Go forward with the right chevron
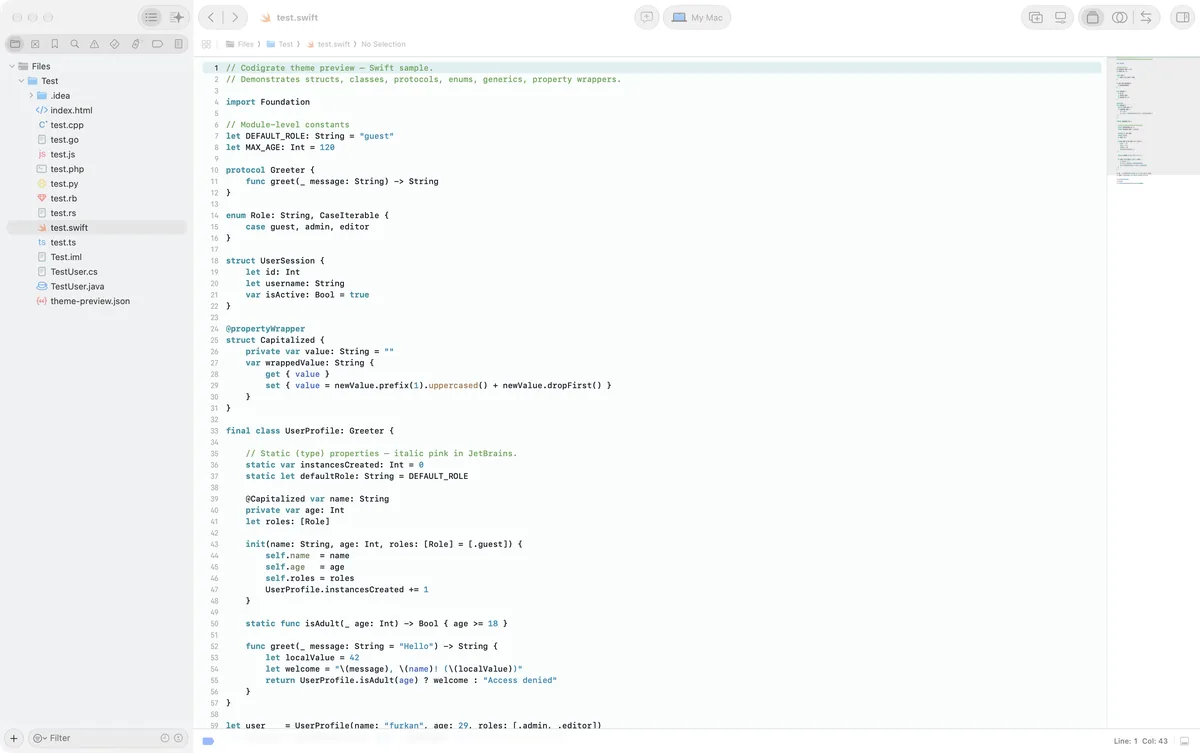 pyautogui.click(x=236, y=17)
